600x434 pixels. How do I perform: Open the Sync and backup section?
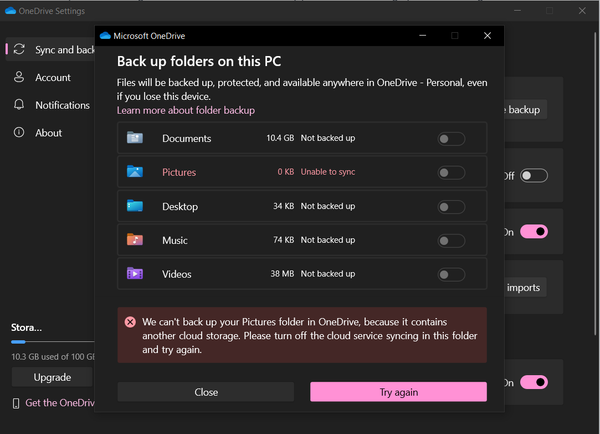(52, 49)
